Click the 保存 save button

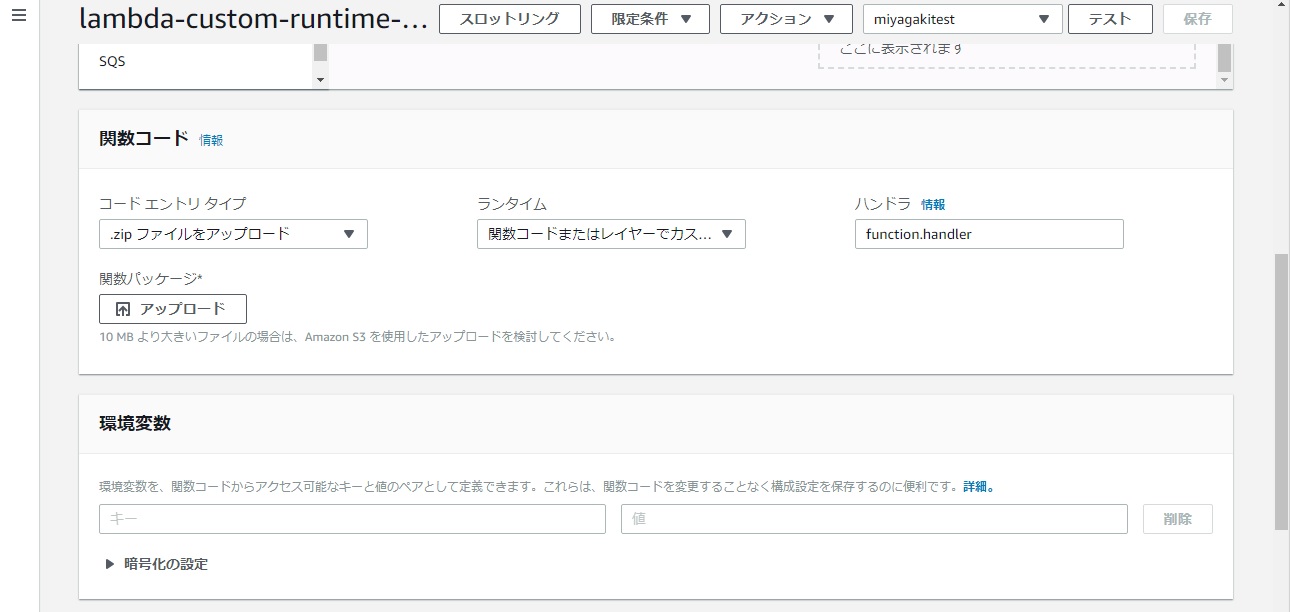[1197, 19]
